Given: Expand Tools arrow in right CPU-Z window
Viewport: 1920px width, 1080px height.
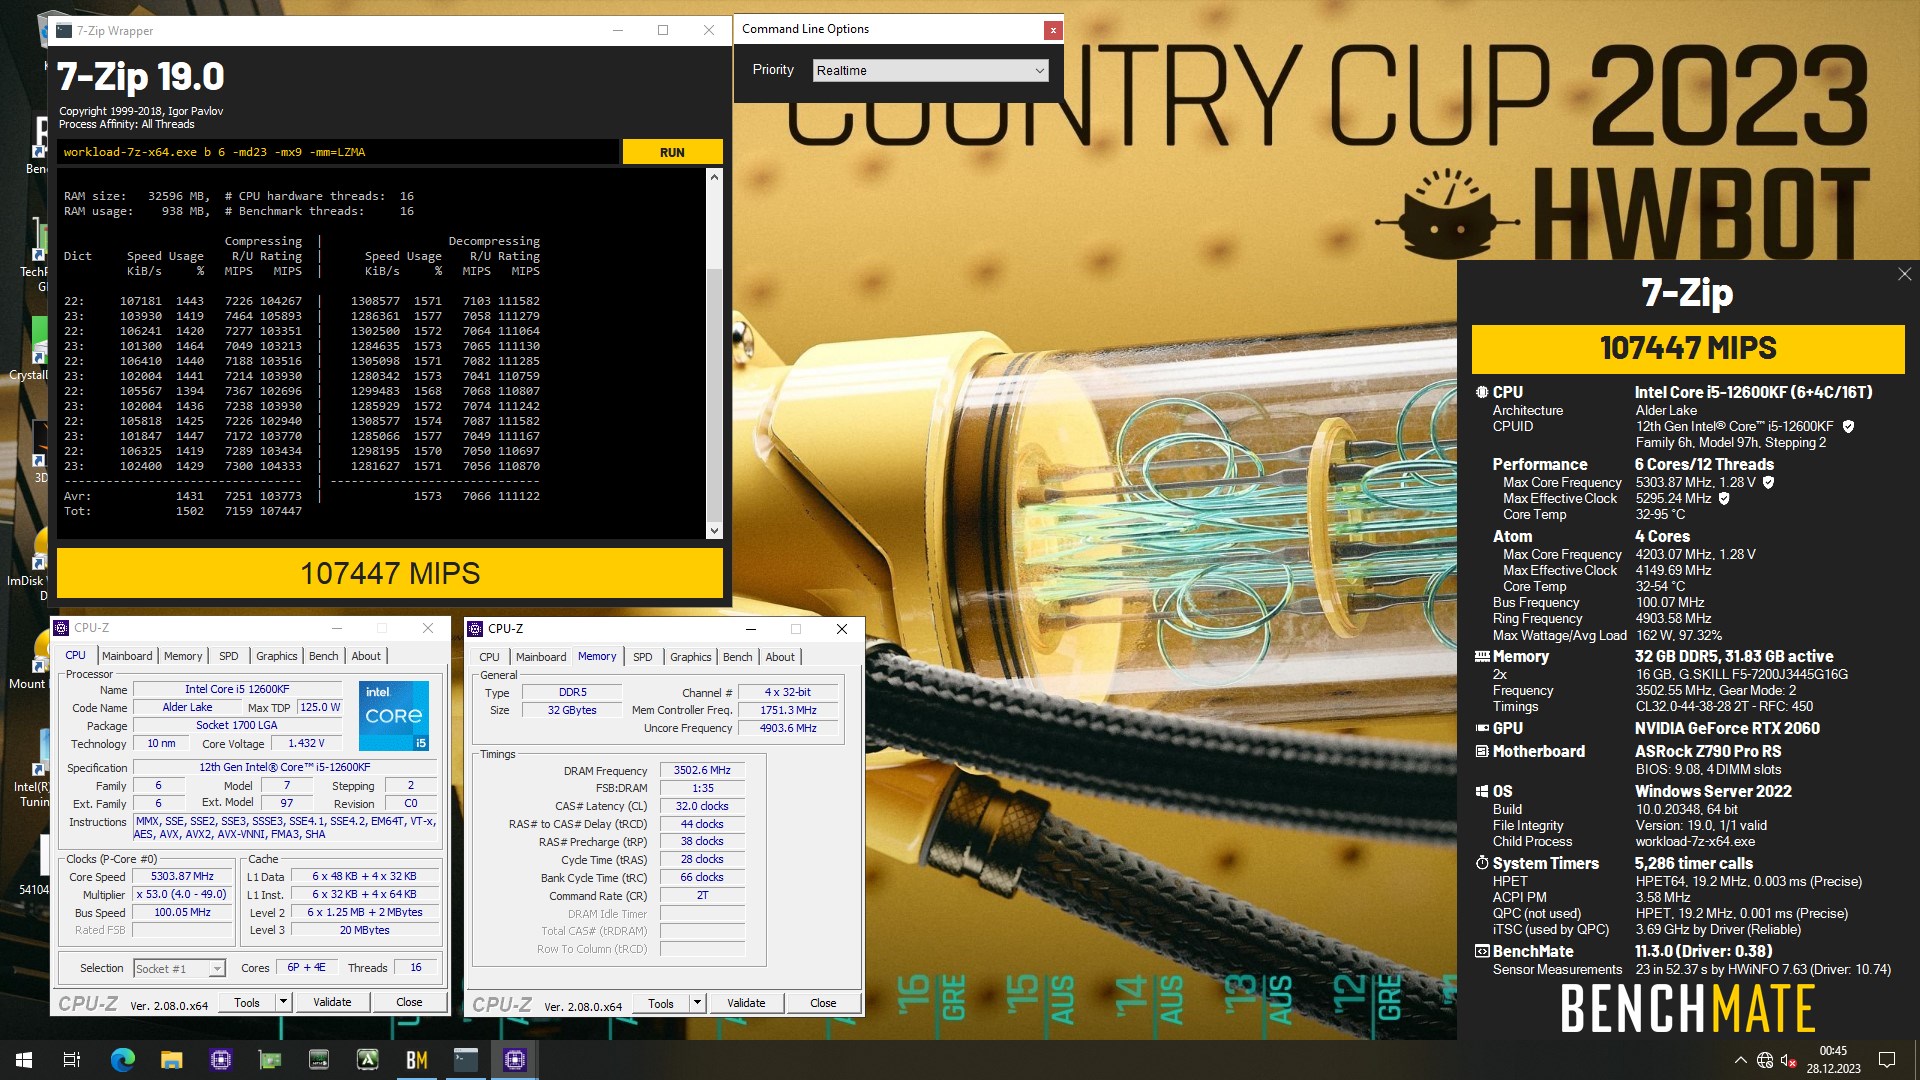Looking at the screenshot, I should pos(697,1003).
